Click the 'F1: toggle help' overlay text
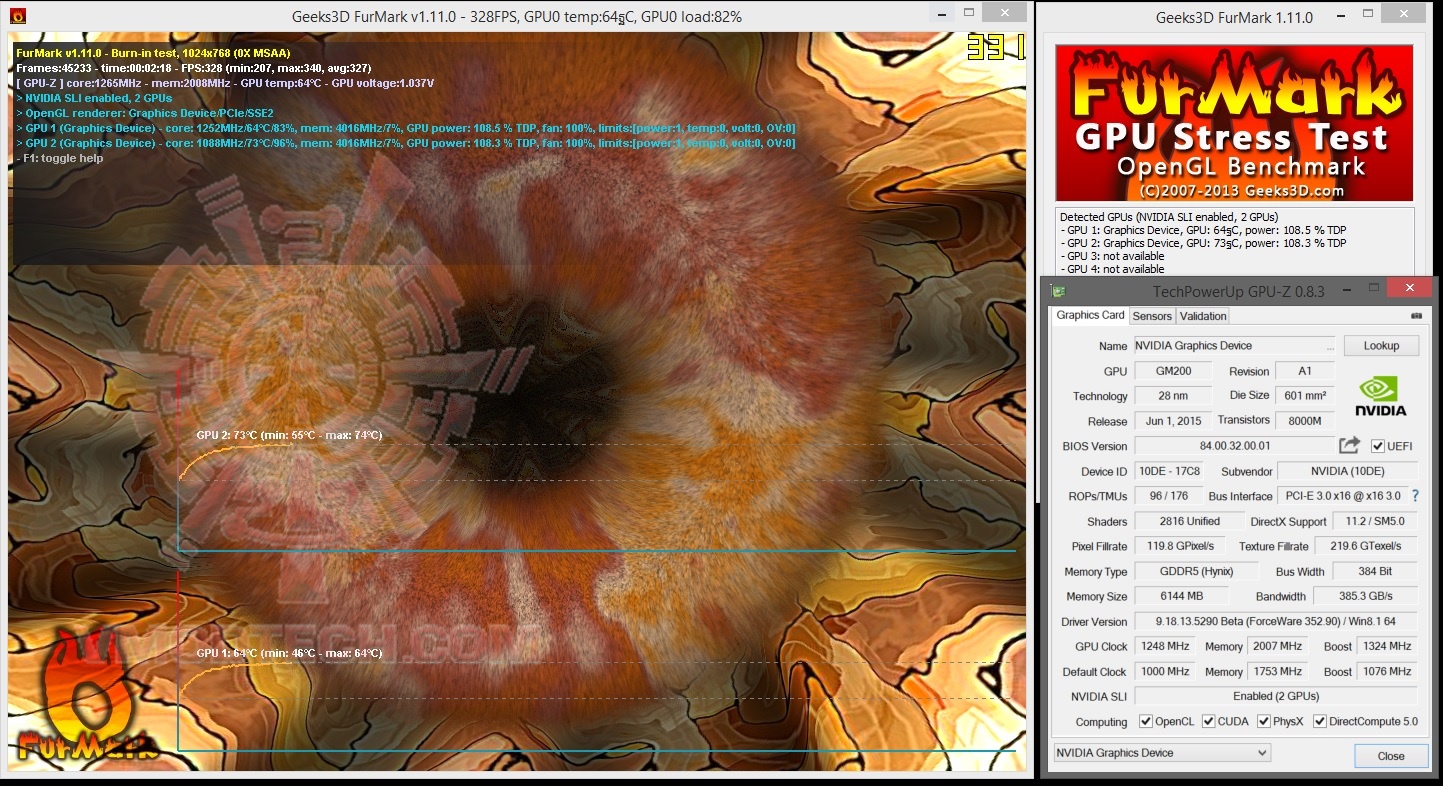Viewport: 1443px width, 786px height. click(x=60, y=158)
